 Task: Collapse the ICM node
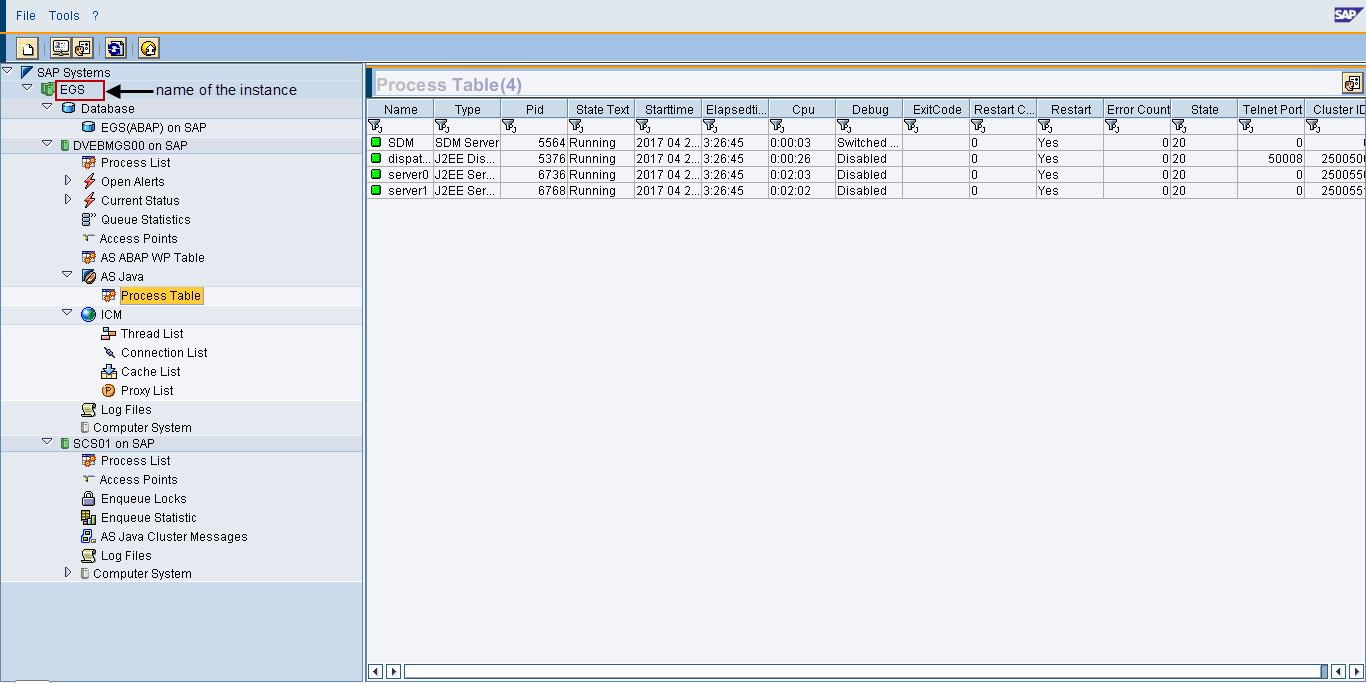pyautogui.click(x=67, y=313)
